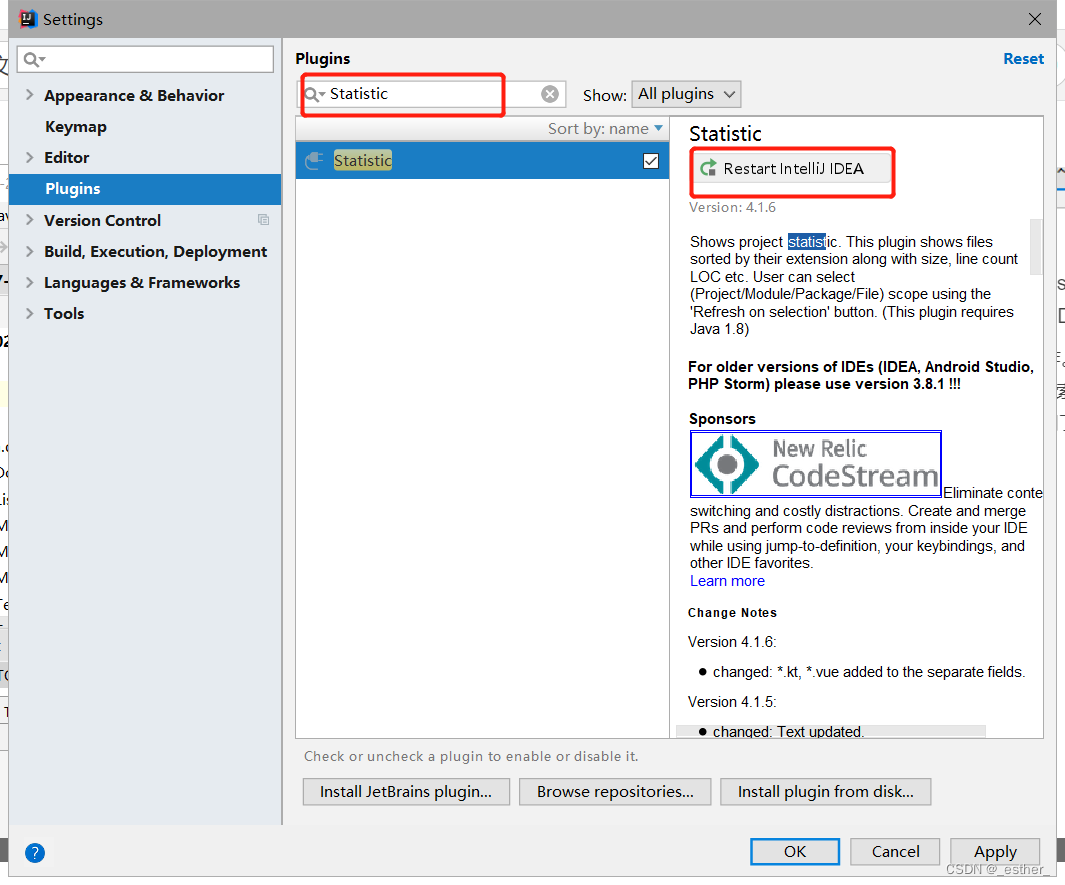Expand the Version Control node

pos(29,220)
